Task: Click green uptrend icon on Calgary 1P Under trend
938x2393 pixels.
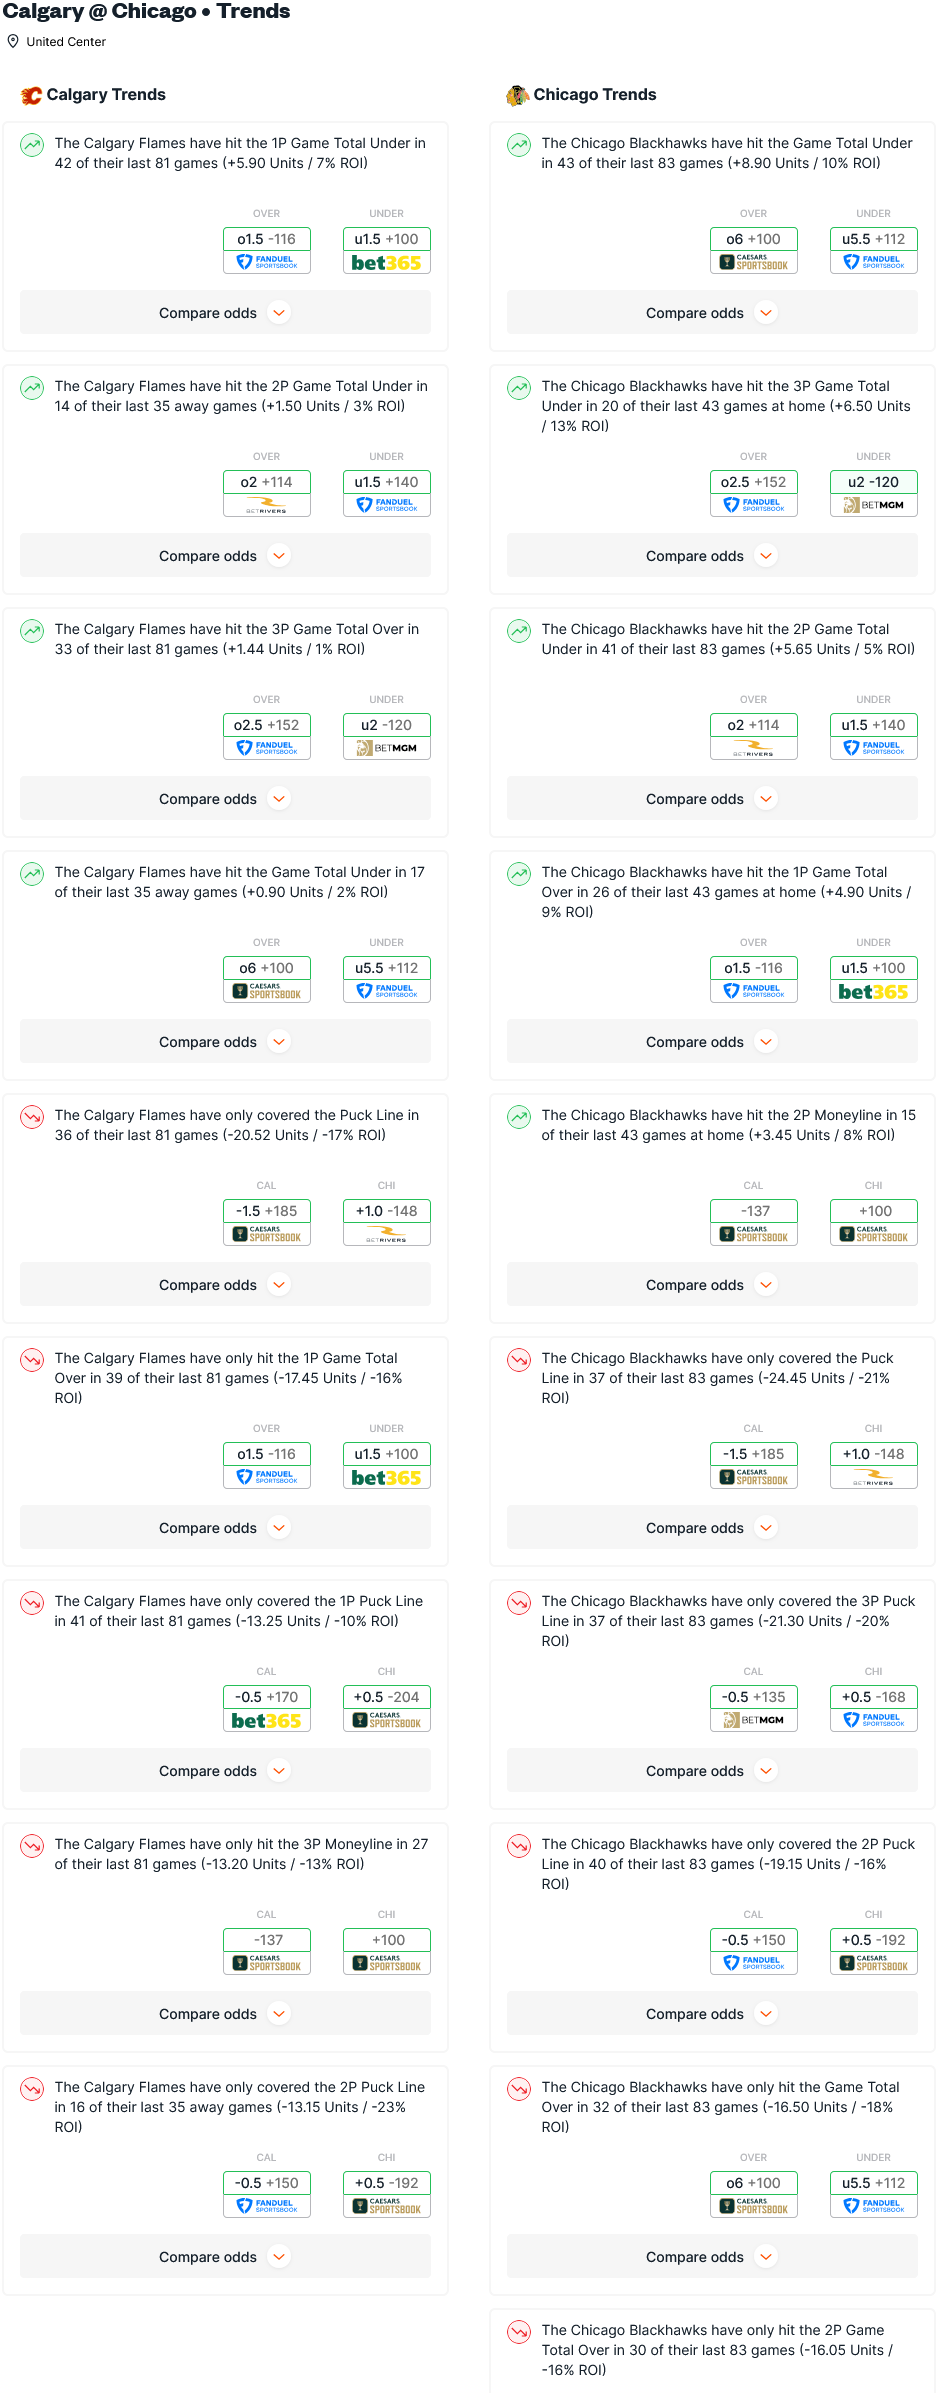Action: [x=32, y=144]
